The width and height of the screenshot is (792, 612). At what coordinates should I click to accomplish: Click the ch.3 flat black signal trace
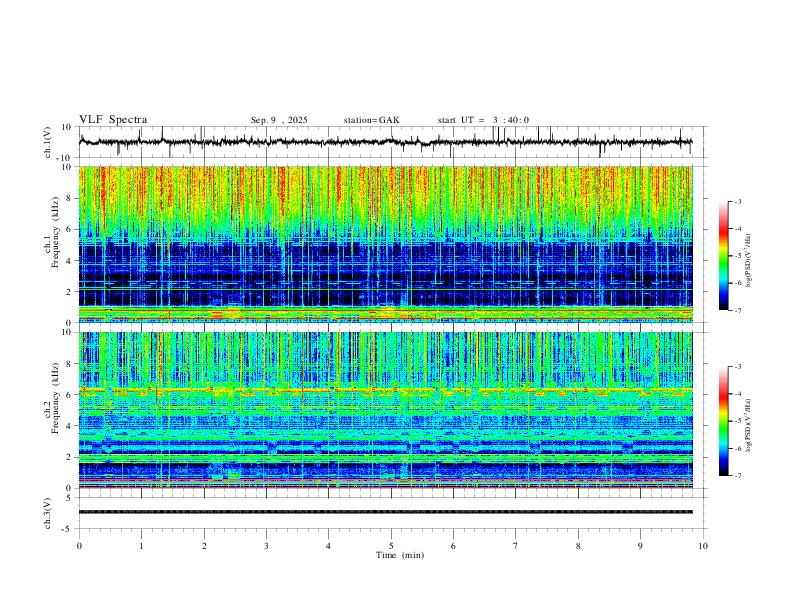point(385,512)
